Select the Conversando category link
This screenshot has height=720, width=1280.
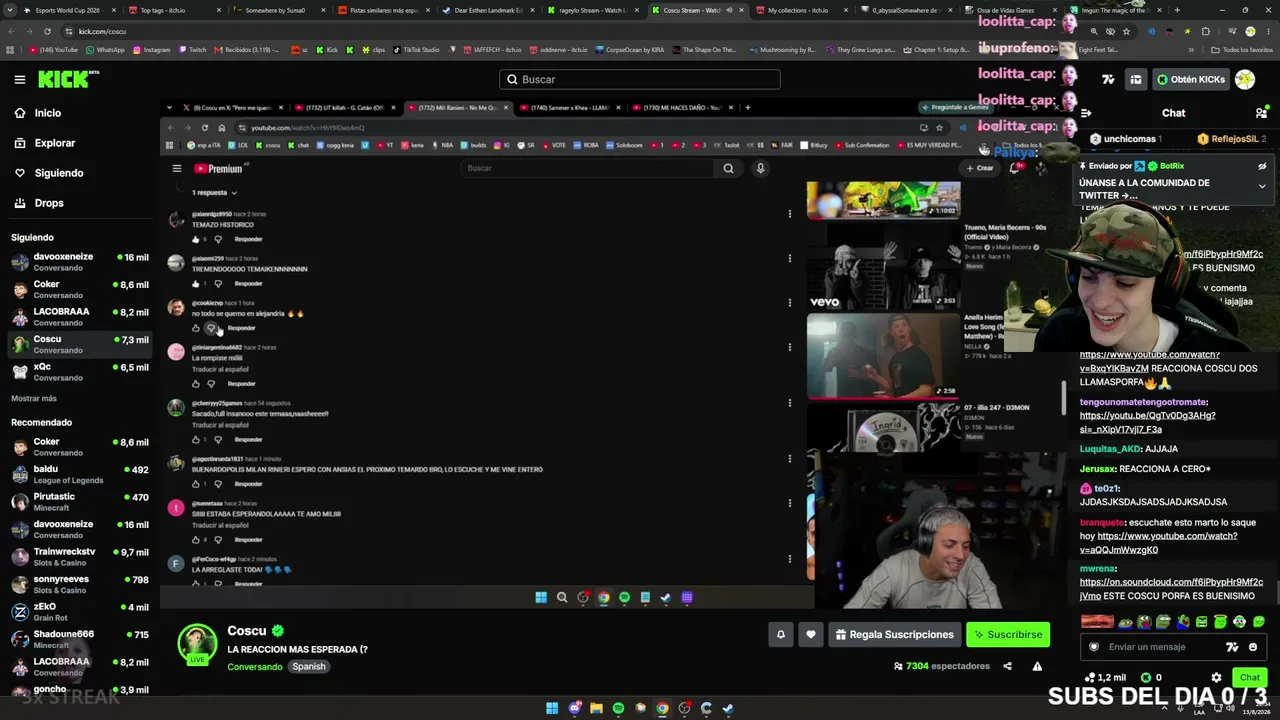point(255,667)
